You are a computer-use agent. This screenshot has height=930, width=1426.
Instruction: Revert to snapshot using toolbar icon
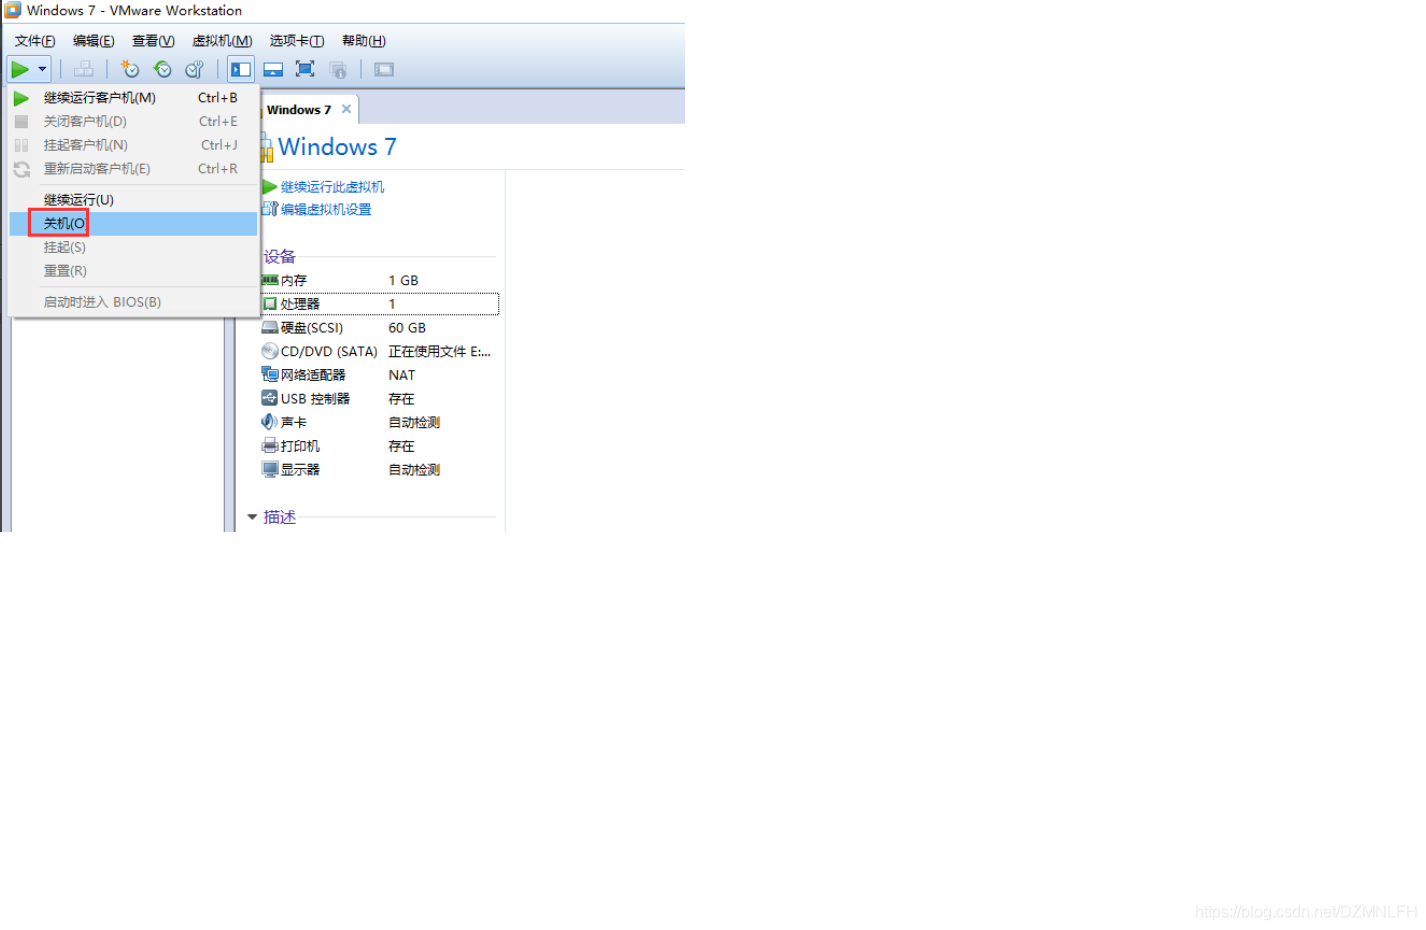click(162, 69)
